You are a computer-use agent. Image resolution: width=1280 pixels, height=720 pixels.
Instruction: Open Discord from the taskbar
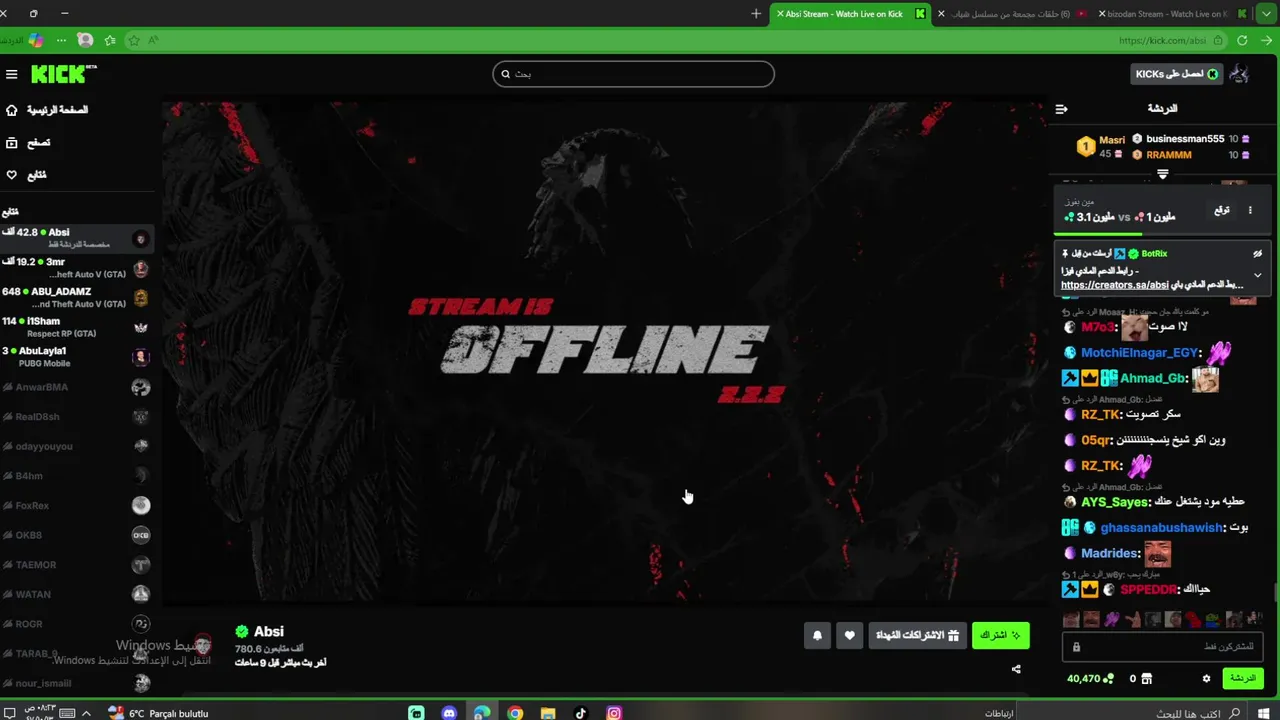point(449,713)
